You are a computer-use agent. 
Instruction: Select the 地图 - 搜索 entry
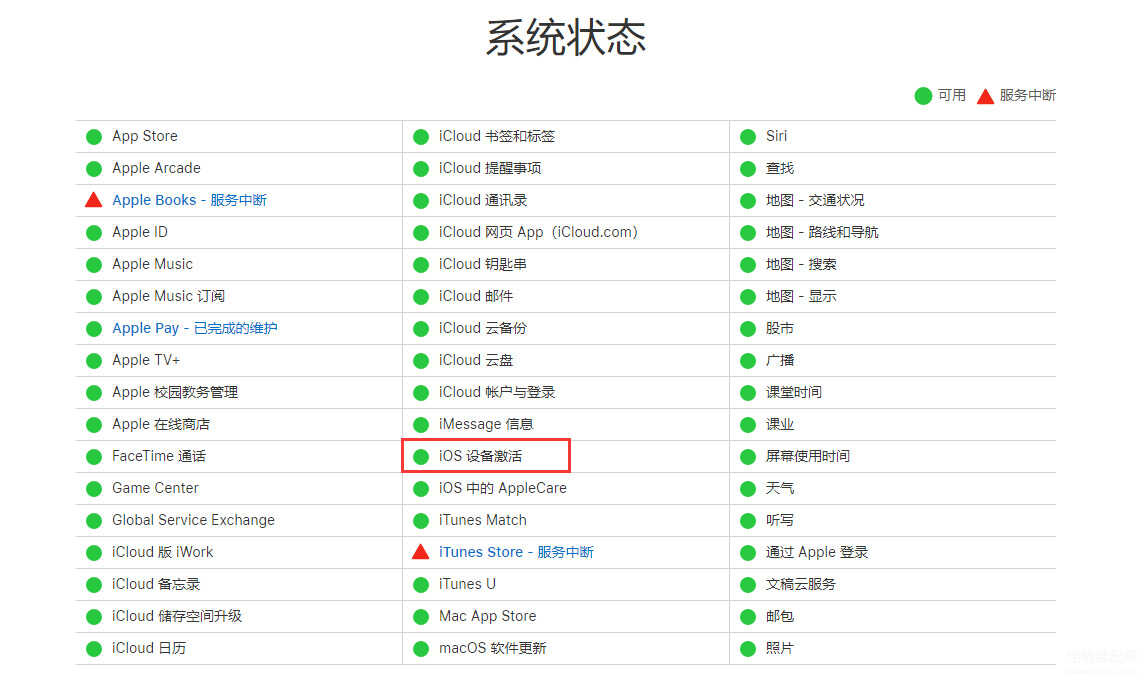(x=801, y=264)
